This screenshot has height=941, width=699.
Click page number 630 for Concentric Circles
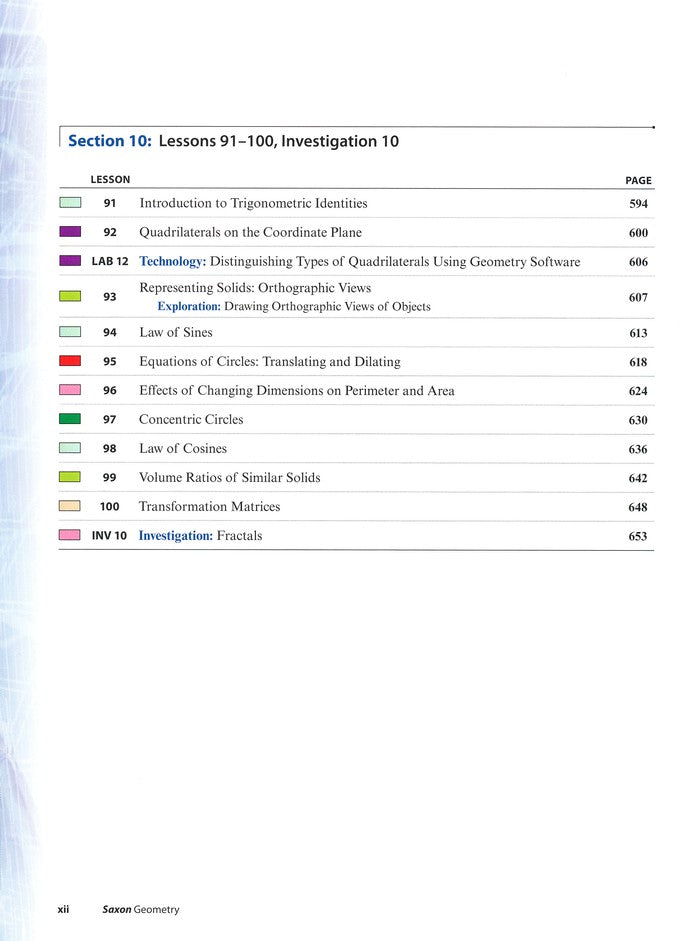click(x=637, y=420)
